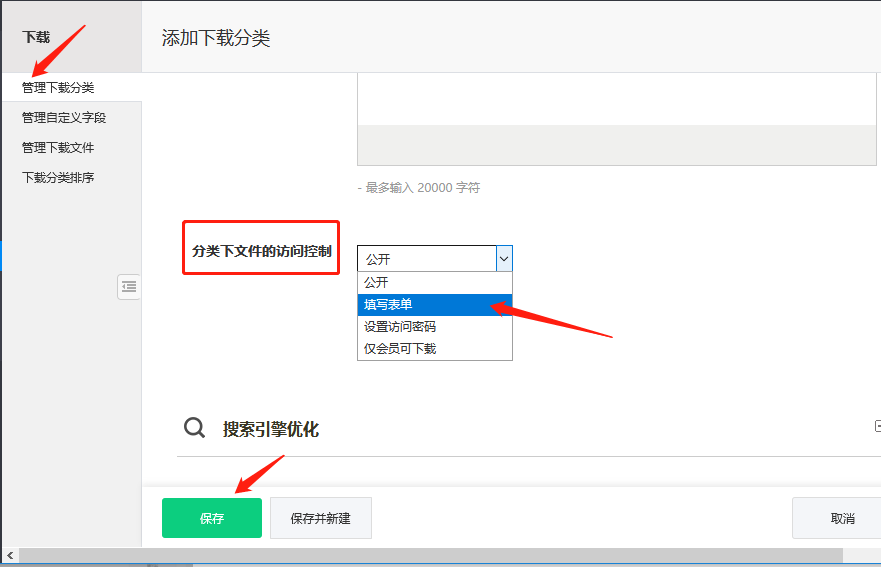Screen dimensions: 881x567
Task: Open 管理下载文件 sidebar item
Action: (58, 148)
